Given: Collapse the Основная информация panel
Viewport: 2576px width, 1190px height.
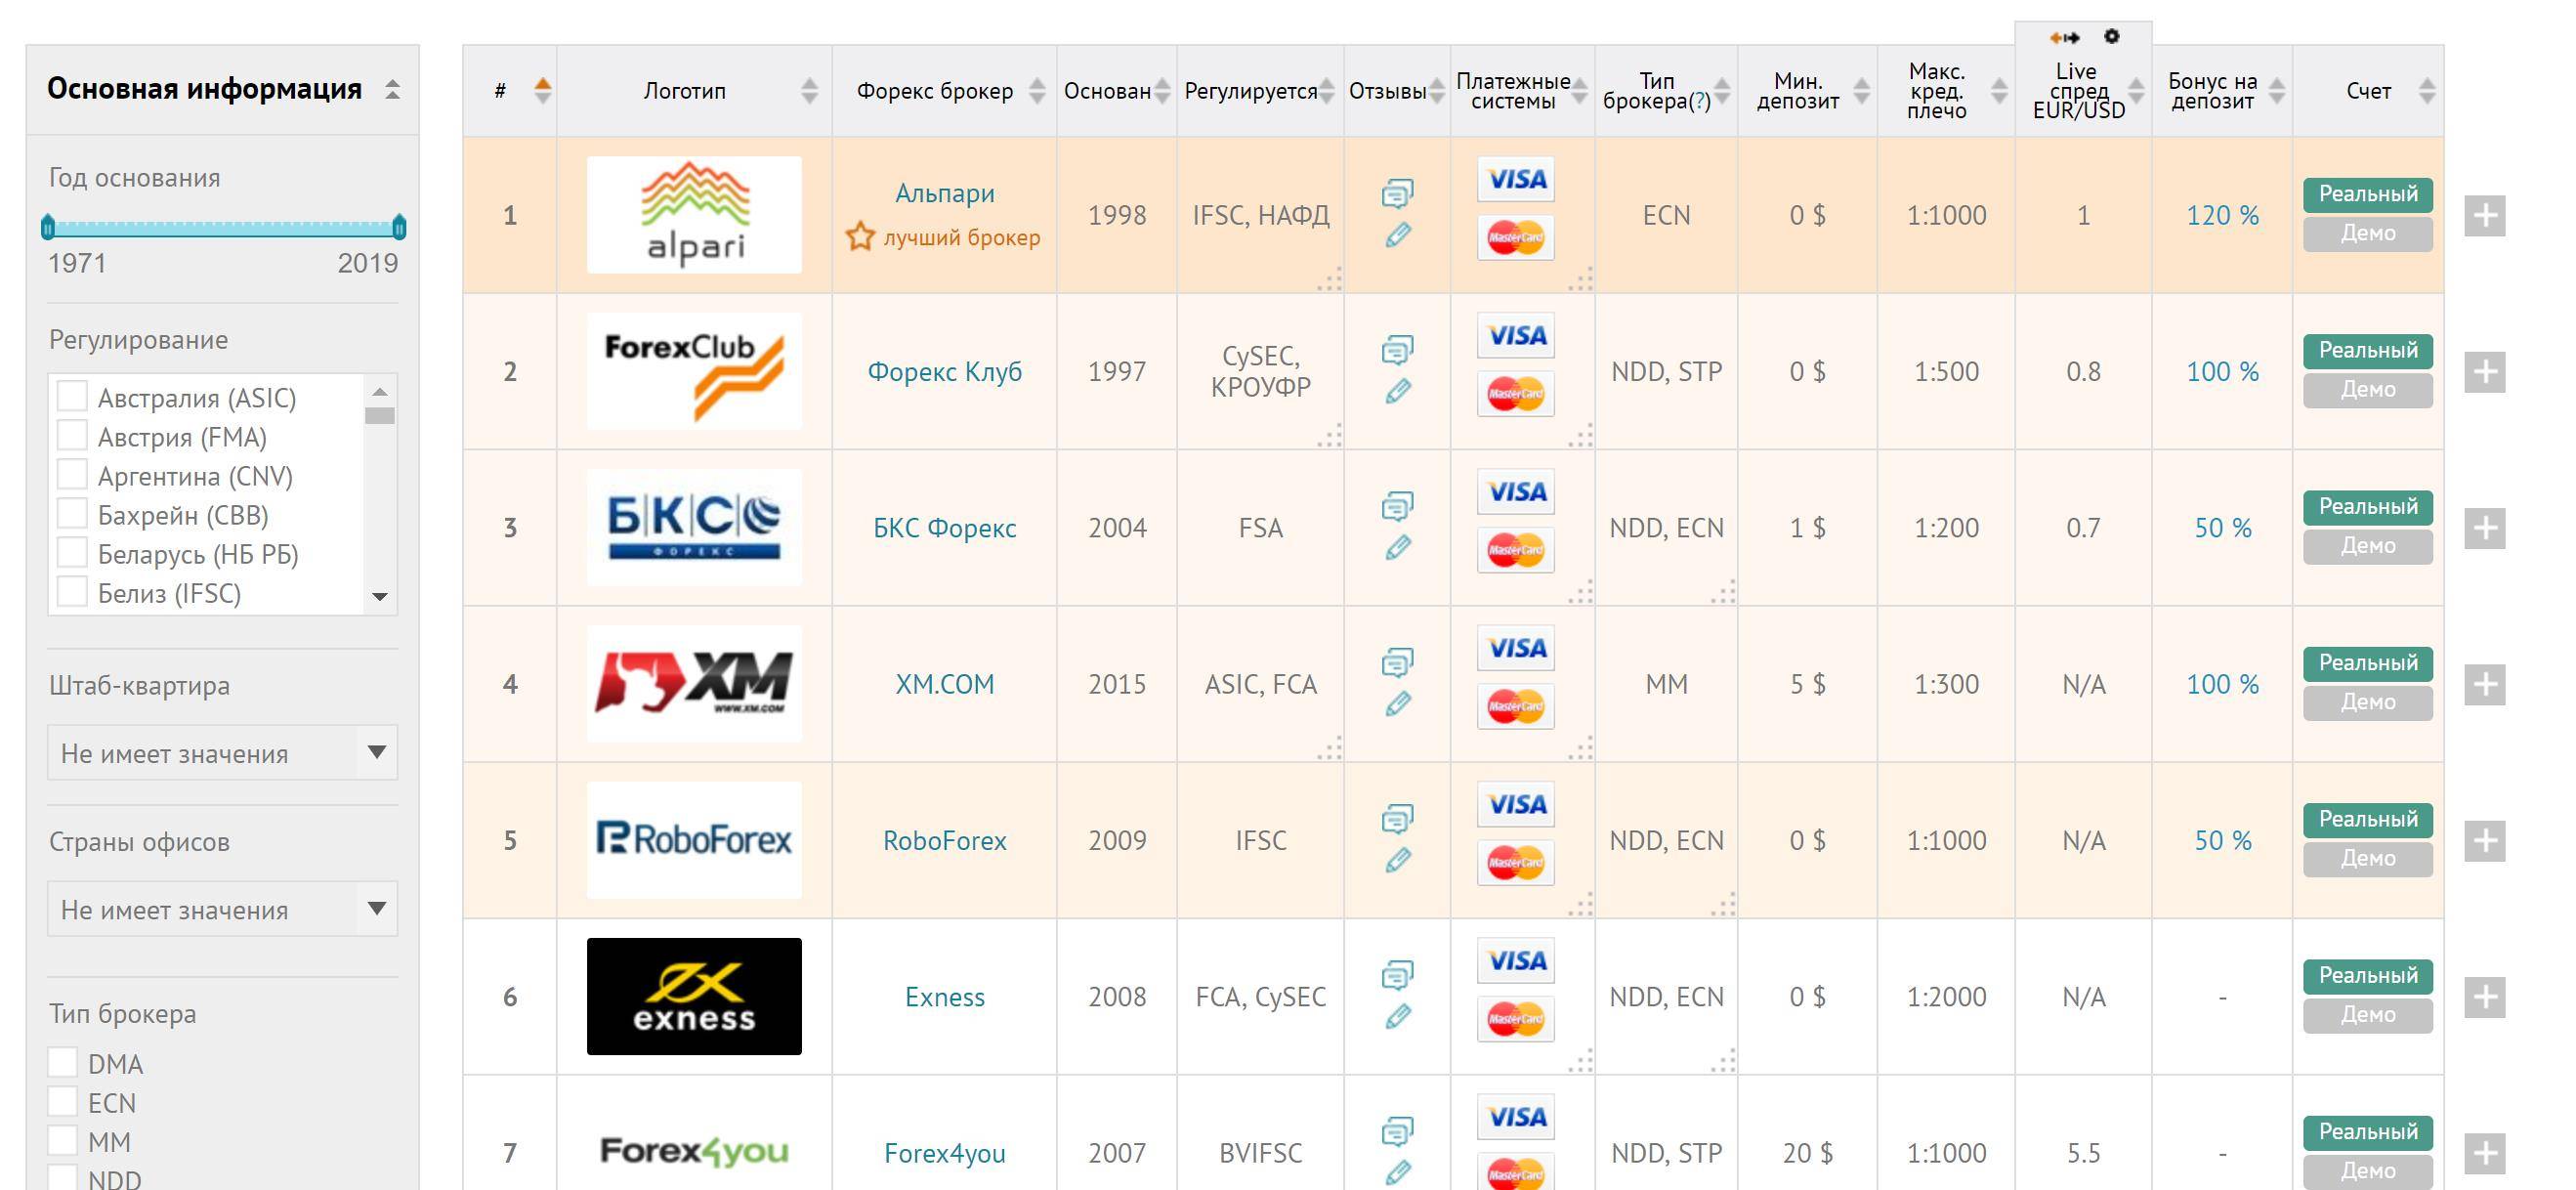Looking at the screenshot, I should 393,90.
